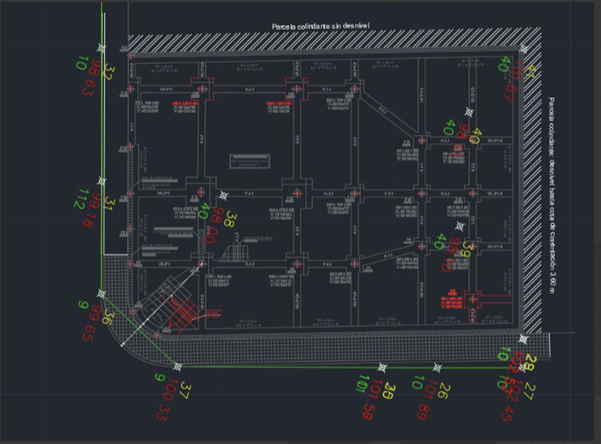This screenshot has height=444, width=601.
Task: Click red elevation value 99.65
Action: click(x=91, y=323)
